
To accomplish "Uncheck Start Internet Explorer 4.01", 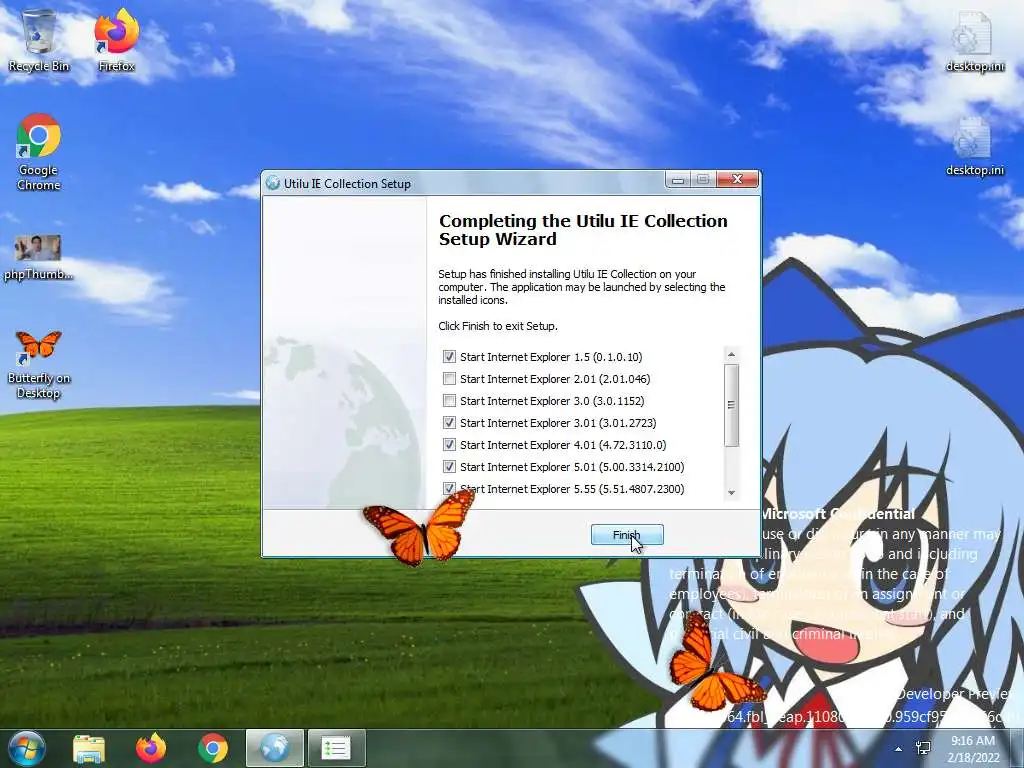I will (449, 445).
